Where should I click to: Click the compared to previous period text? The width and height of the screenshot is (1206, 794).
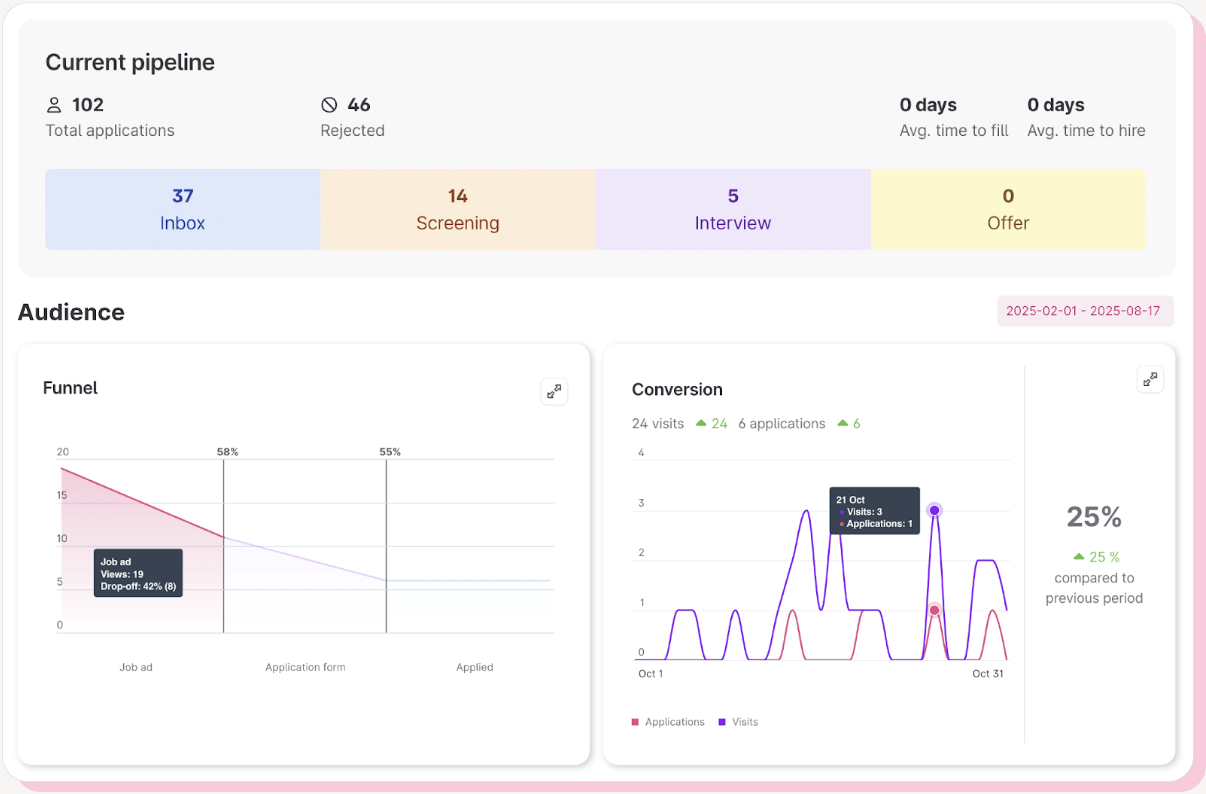pos(1094,588)
